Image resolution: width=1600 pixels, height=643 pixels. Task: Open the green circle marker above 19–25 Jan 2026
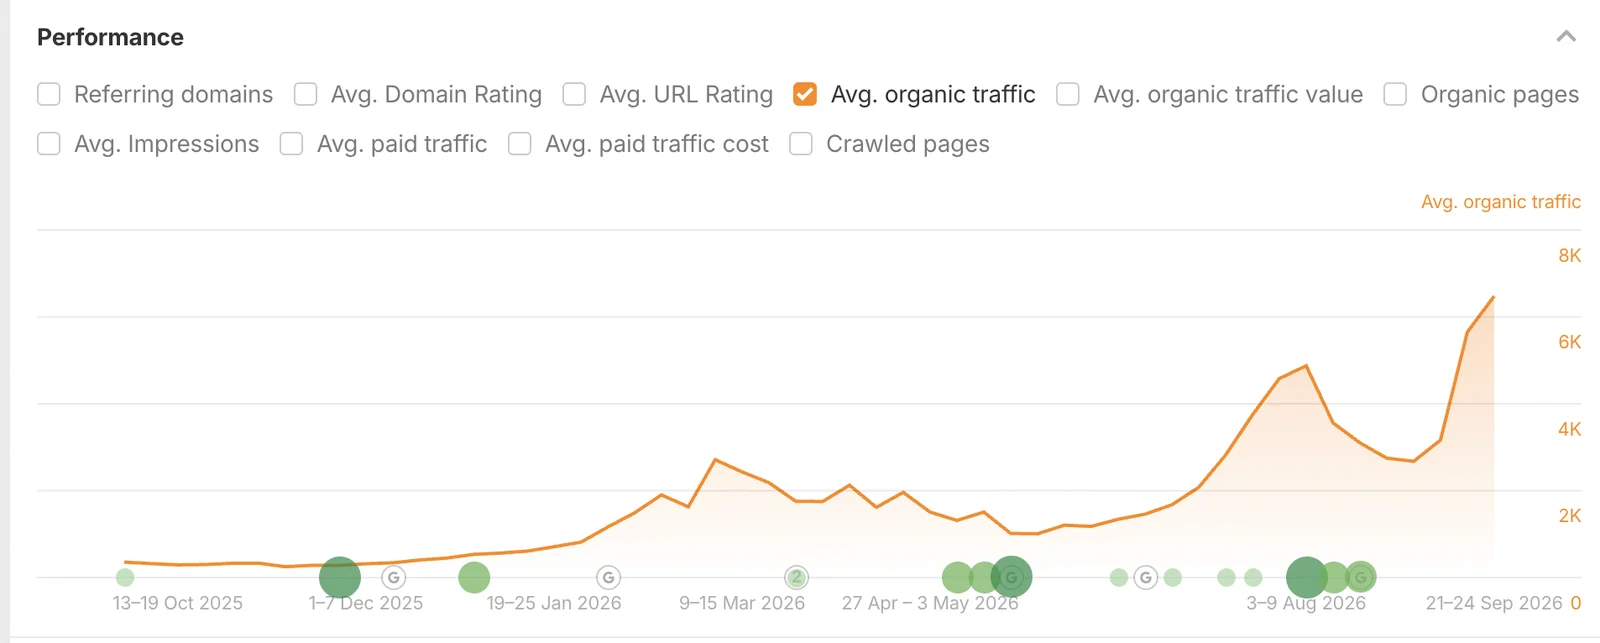click(x=474, y=577)
